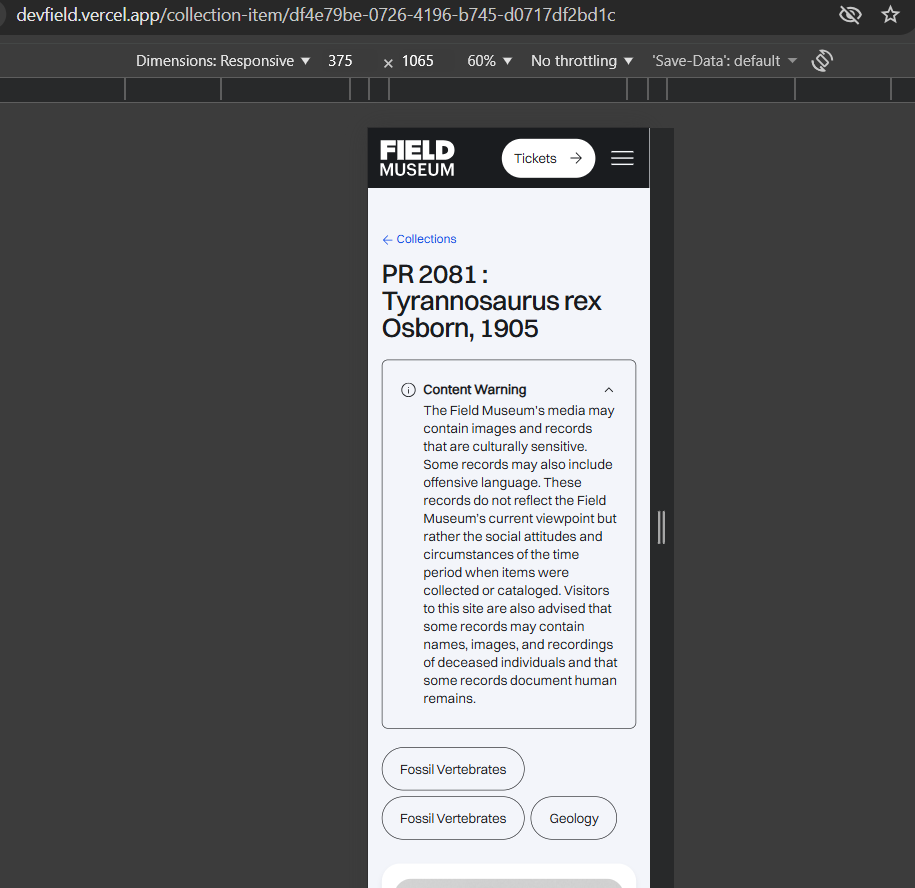The image size is (915, 888).
Task: Click the height field showing 1065
Action: 418,61
